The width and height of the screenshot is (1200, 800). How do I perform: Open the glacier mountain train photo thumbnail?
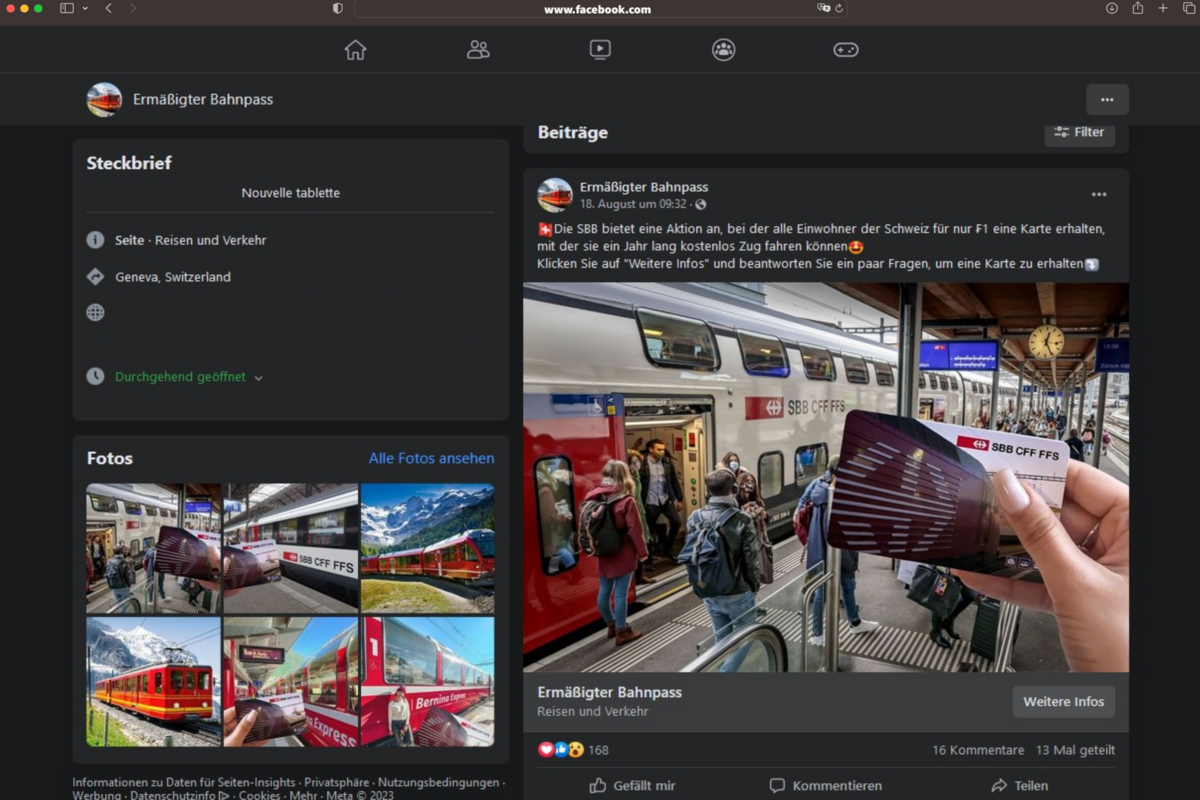[x=427, y=548]
